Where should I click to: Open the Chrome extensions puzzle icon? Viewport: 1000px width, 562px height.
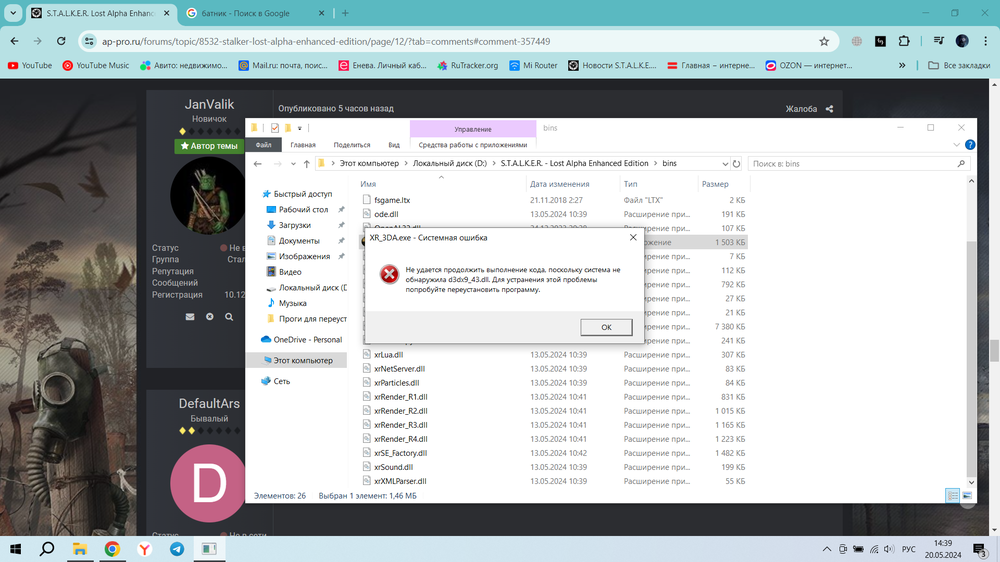(904, 42)
